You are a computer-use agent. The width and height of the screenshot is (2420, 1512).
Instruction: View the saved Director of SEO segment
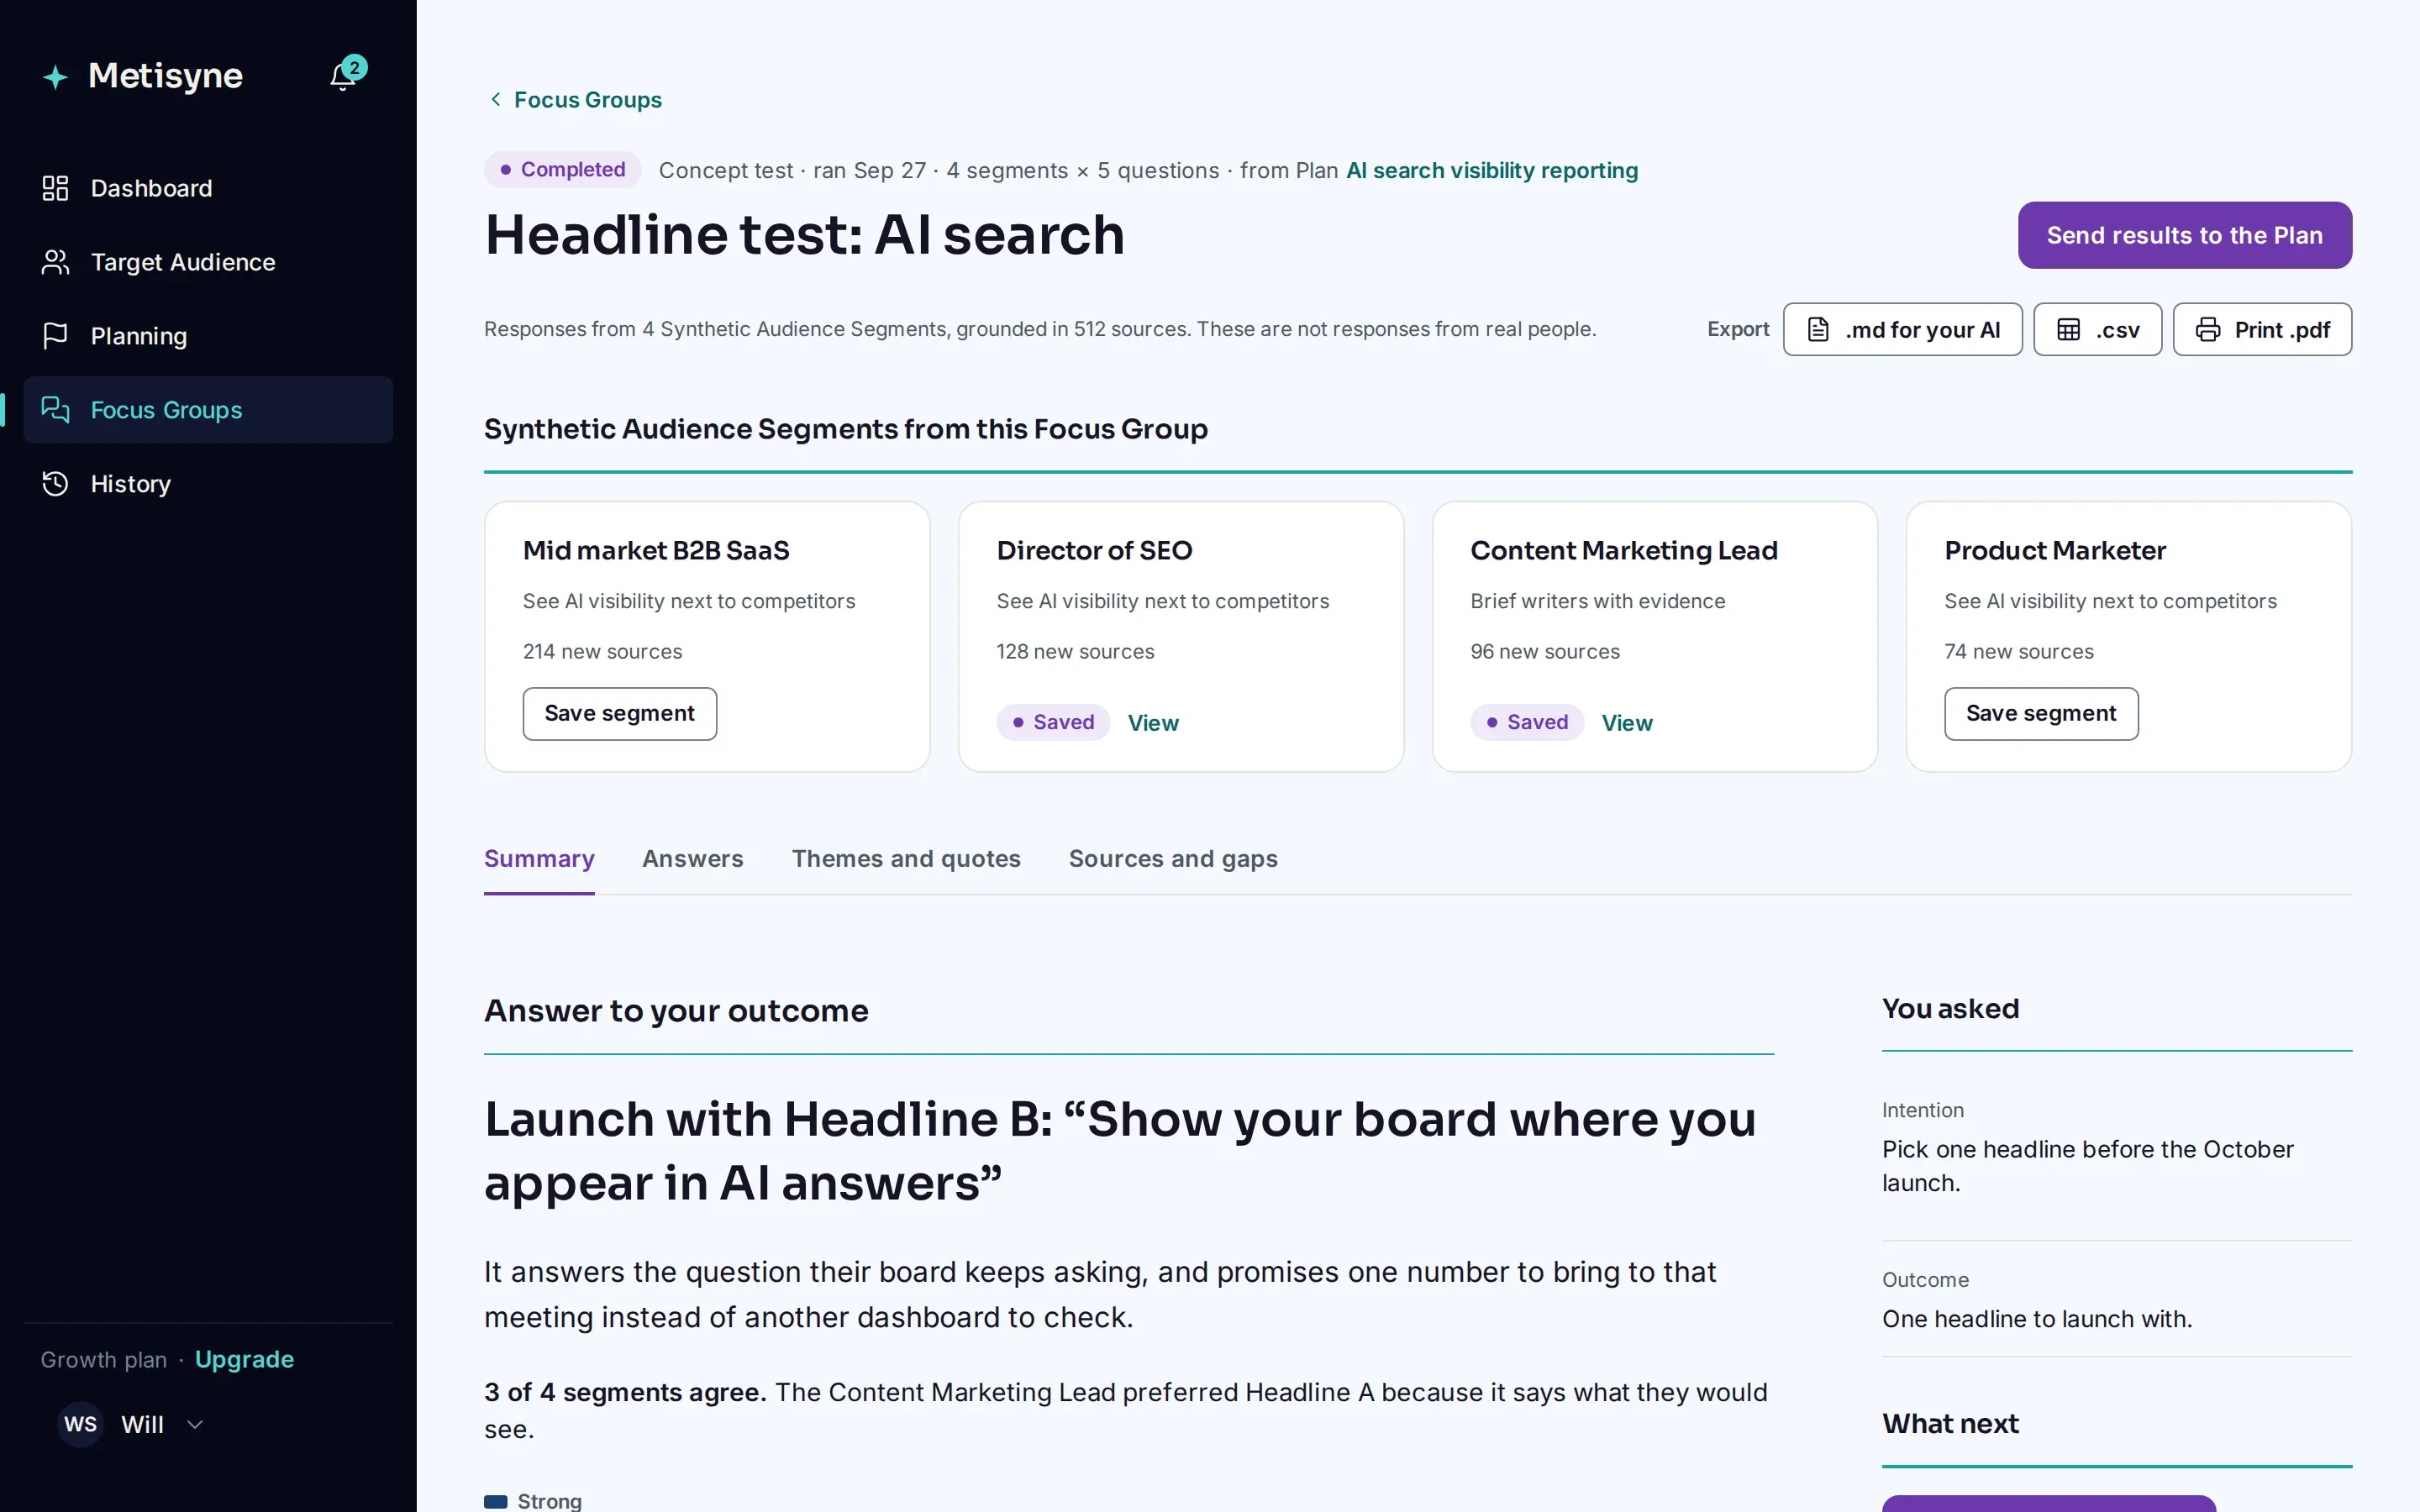click(1153, 723)
